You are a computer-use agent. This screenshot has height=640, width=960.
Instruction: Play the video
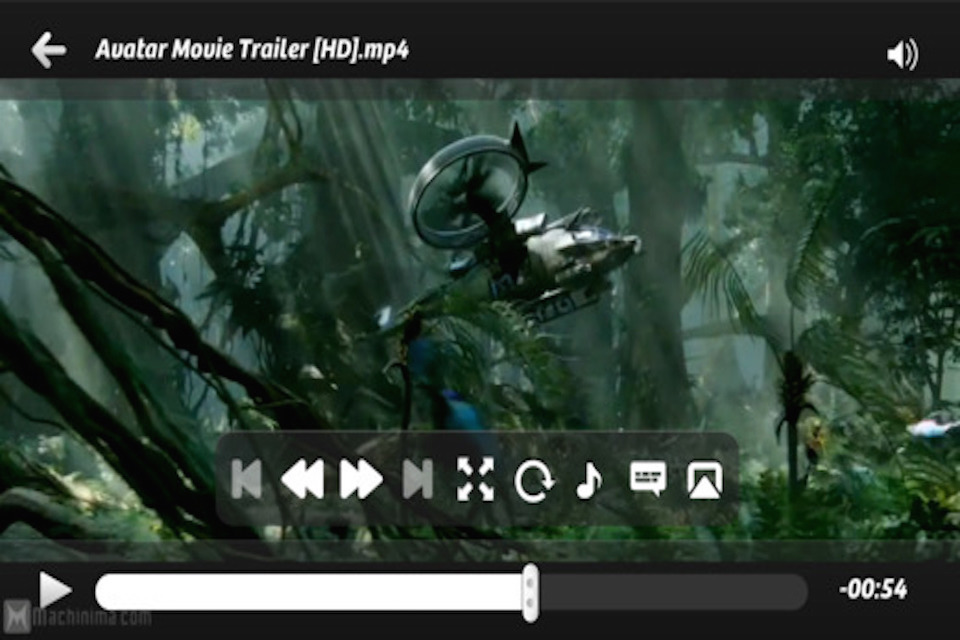point(55,590)
